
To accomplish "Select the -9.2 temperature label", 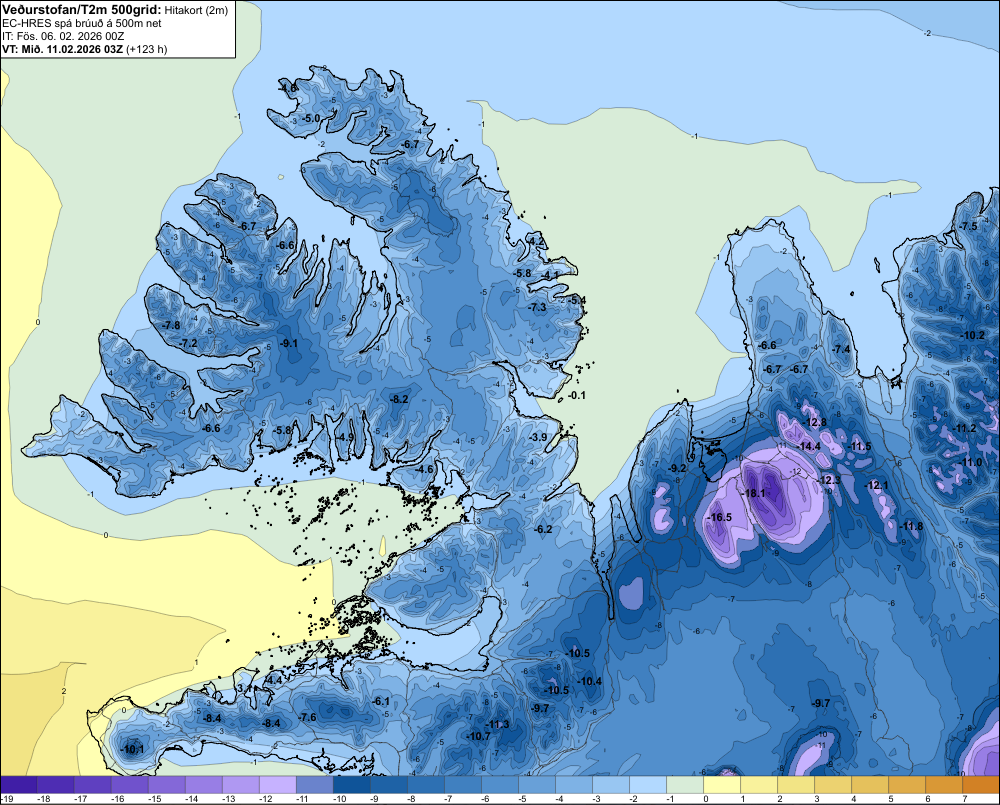I will click(x=677, y=468).
